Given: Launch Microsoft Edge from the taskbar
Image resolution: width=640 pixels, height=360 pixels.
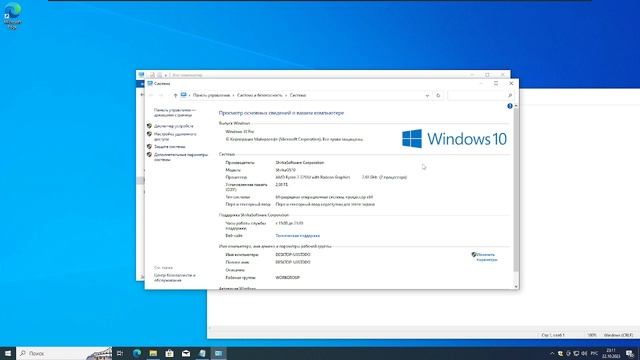Looking at the screenshot, I should pos(137,353).
